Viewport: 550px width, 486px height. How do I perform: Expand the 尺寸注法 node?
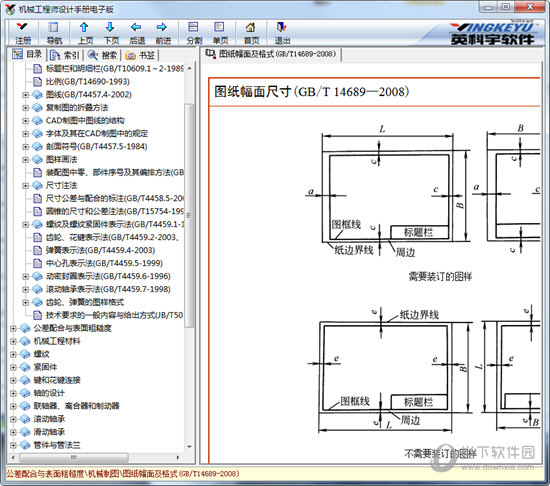click(25, 185)
